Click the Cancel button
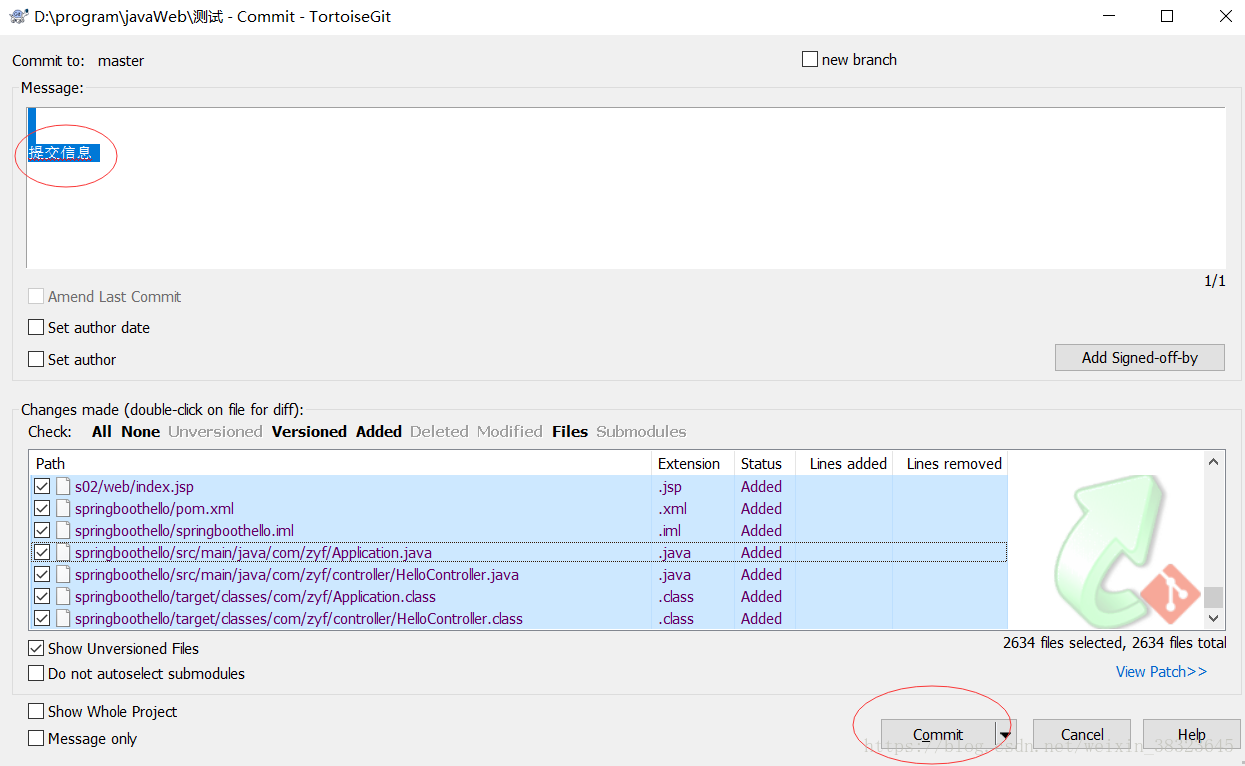The image size is (1245, 766). (1082, 735)
